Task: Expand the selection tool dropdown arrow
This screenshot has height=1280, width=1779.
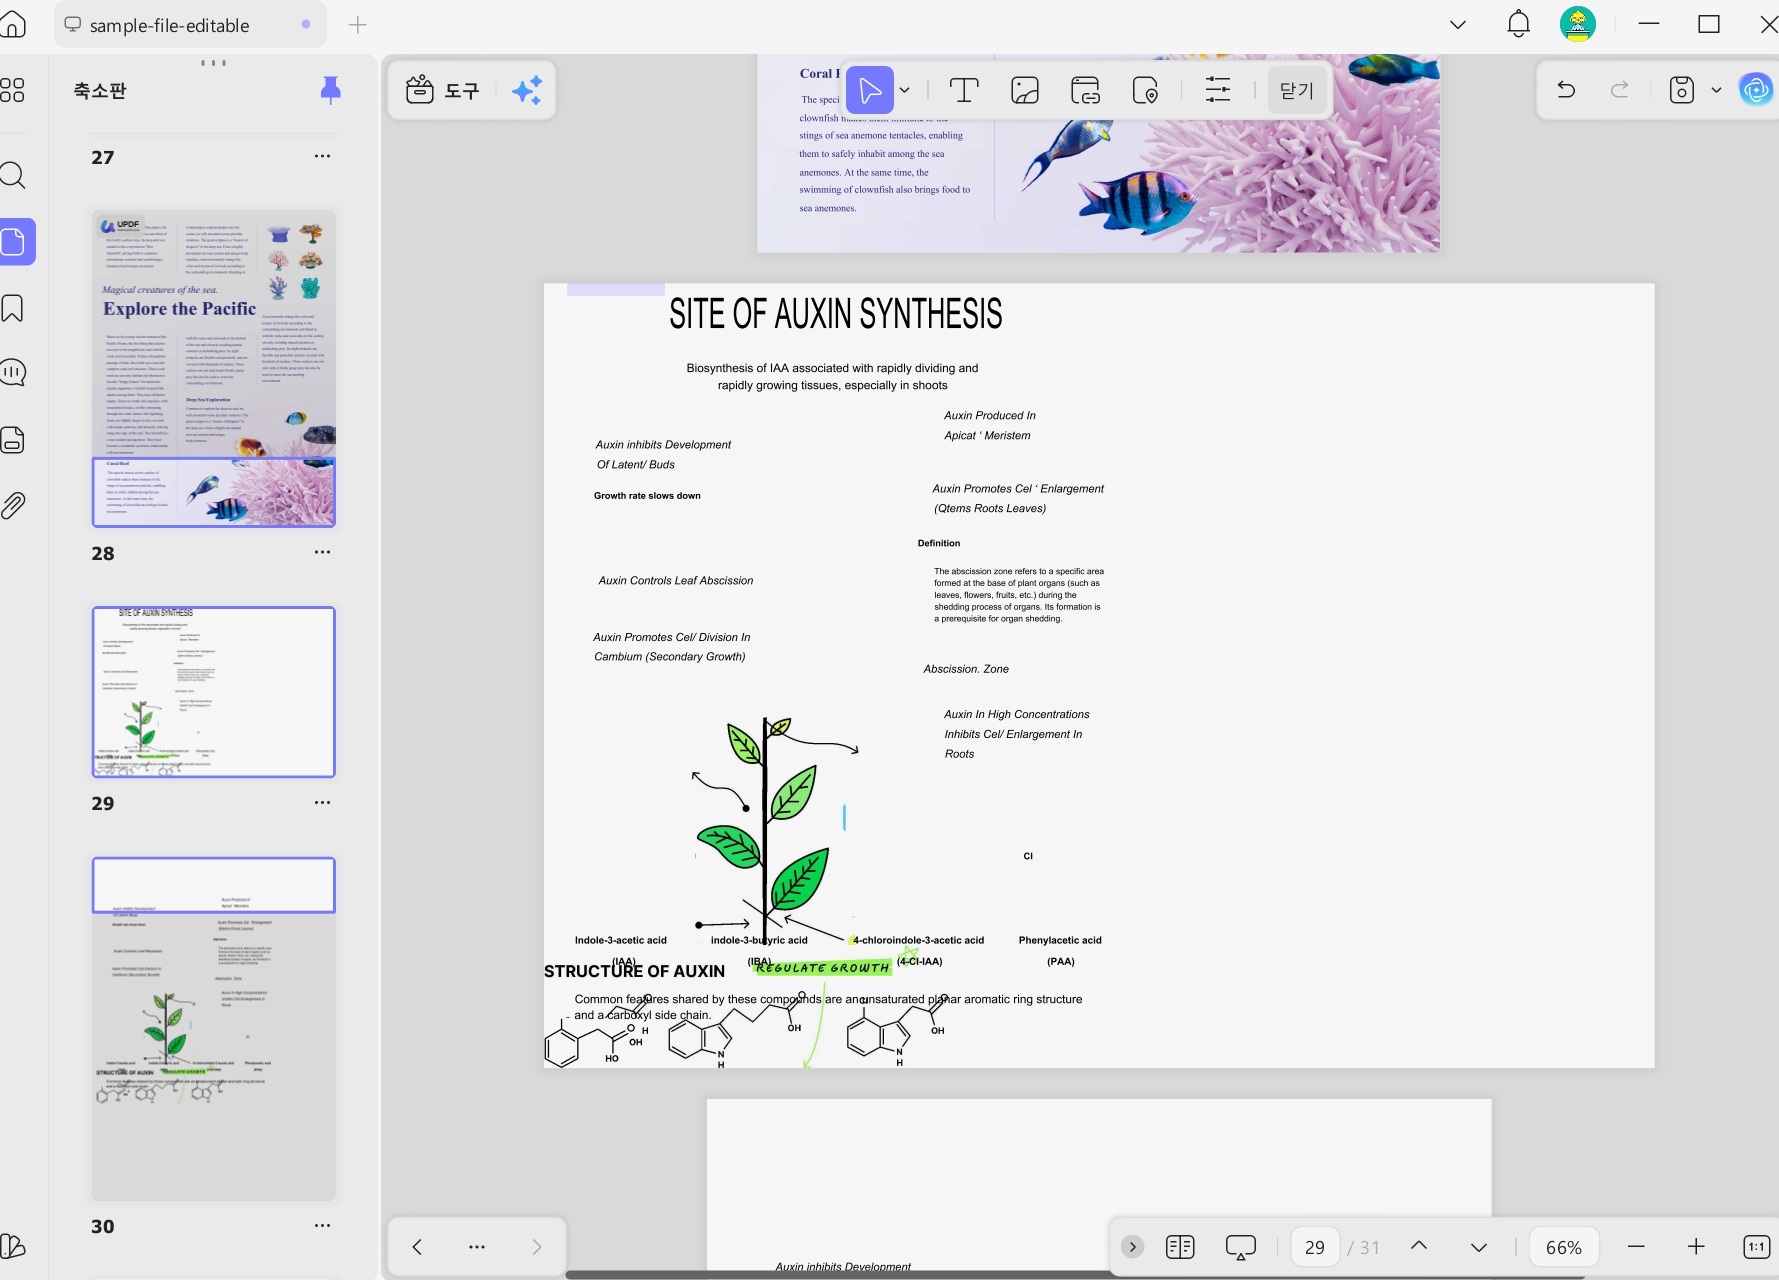Action: pos(905,91)
